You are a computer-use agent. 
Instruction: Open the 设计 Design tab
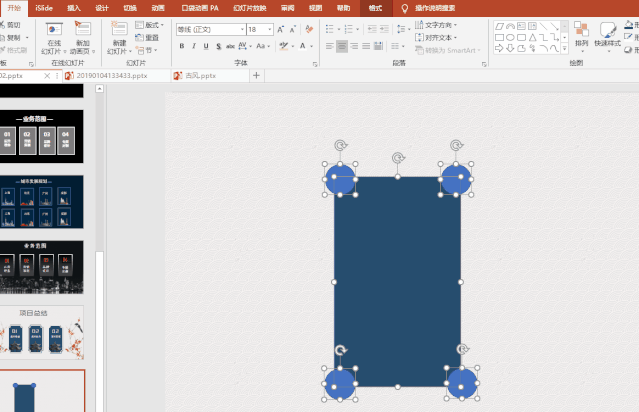click(x=102, y=8)
